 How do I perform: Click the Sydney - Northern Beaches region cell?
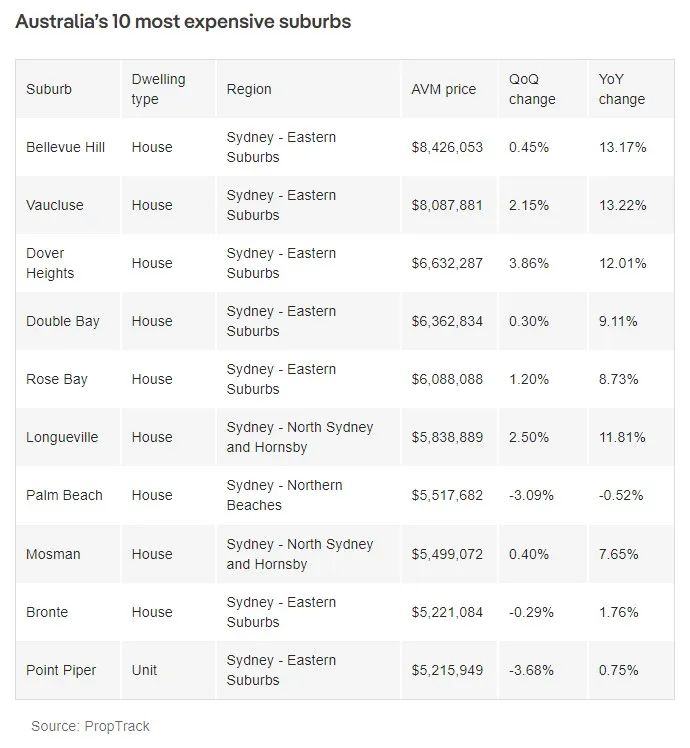tap(284, 495)
